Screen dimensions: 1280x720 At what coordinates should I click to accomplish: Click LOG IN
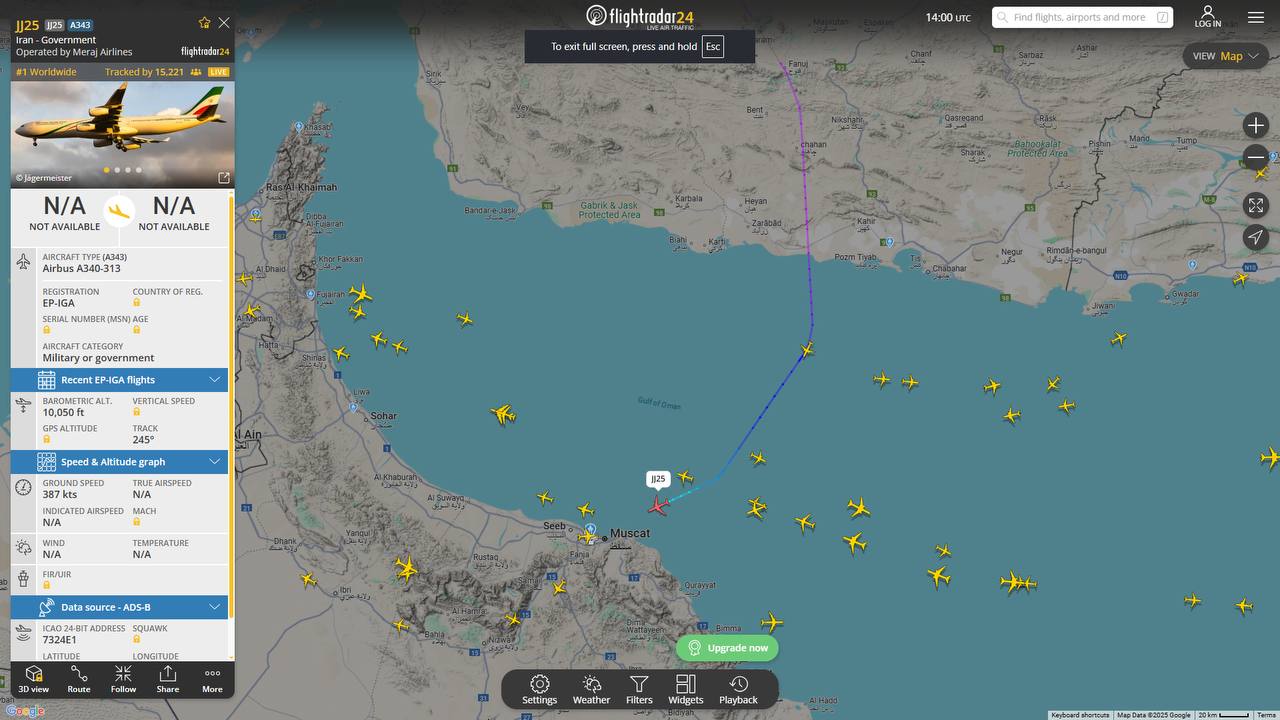(x=1208, y=17)
